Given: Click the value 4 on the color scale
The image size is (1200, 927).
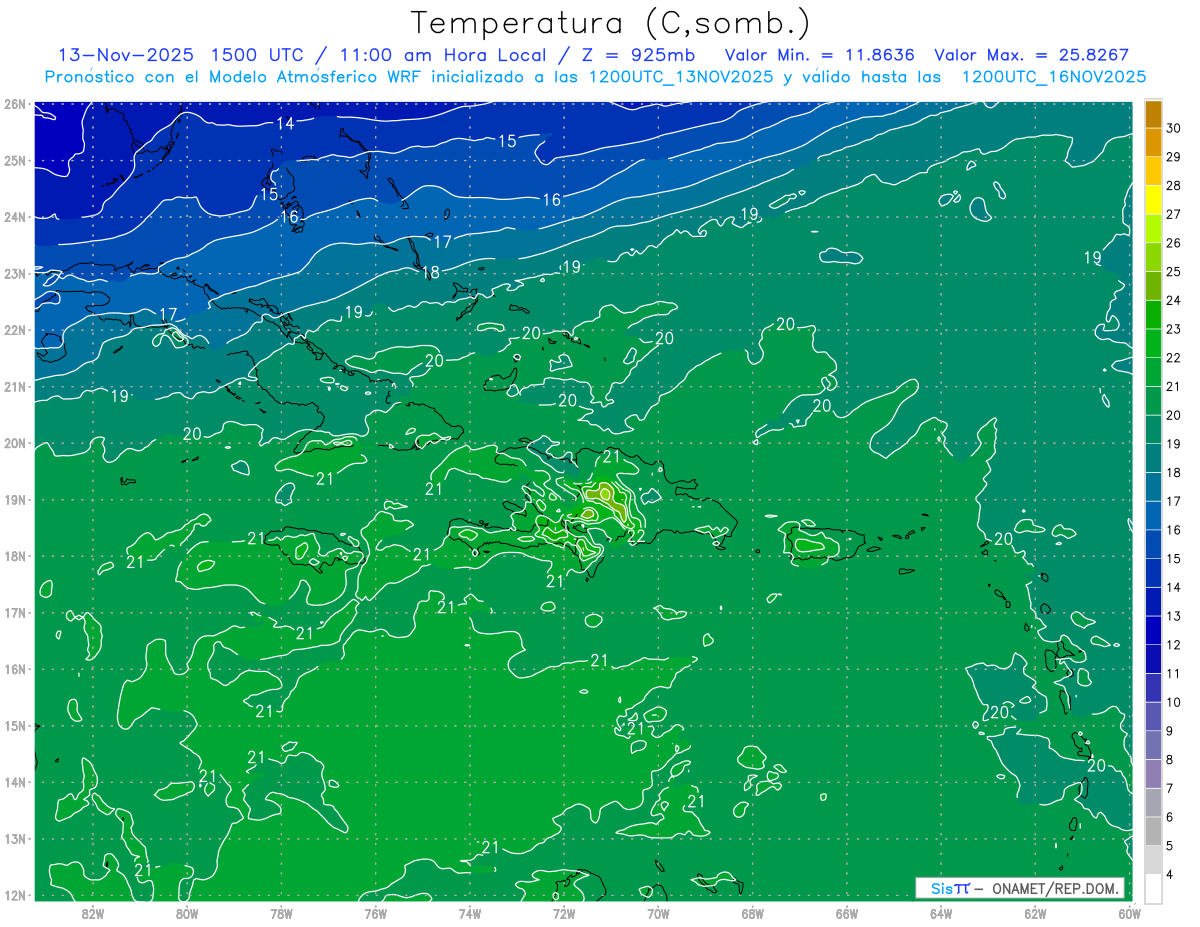Looking at the screenshot, I should [1171, 875].
